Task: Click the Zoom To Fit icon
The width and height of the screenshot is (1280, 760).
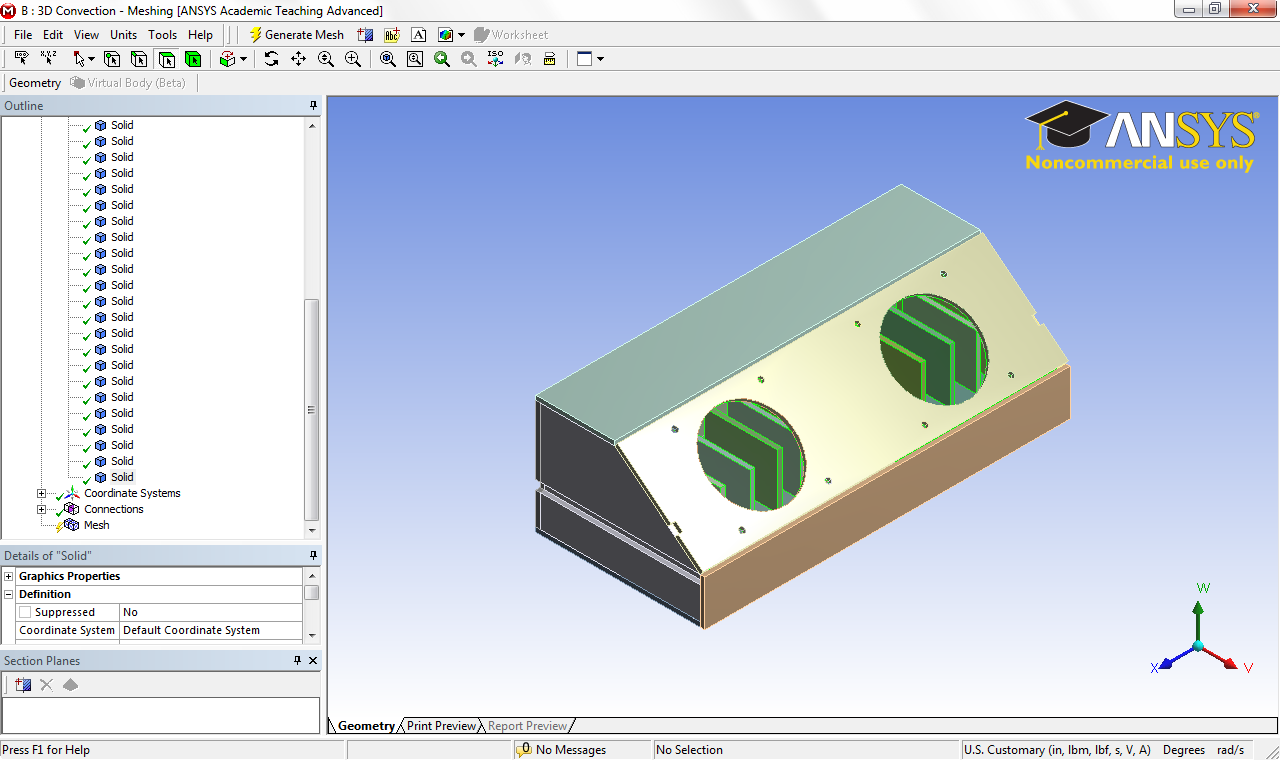Action: (x=388, y=59)
